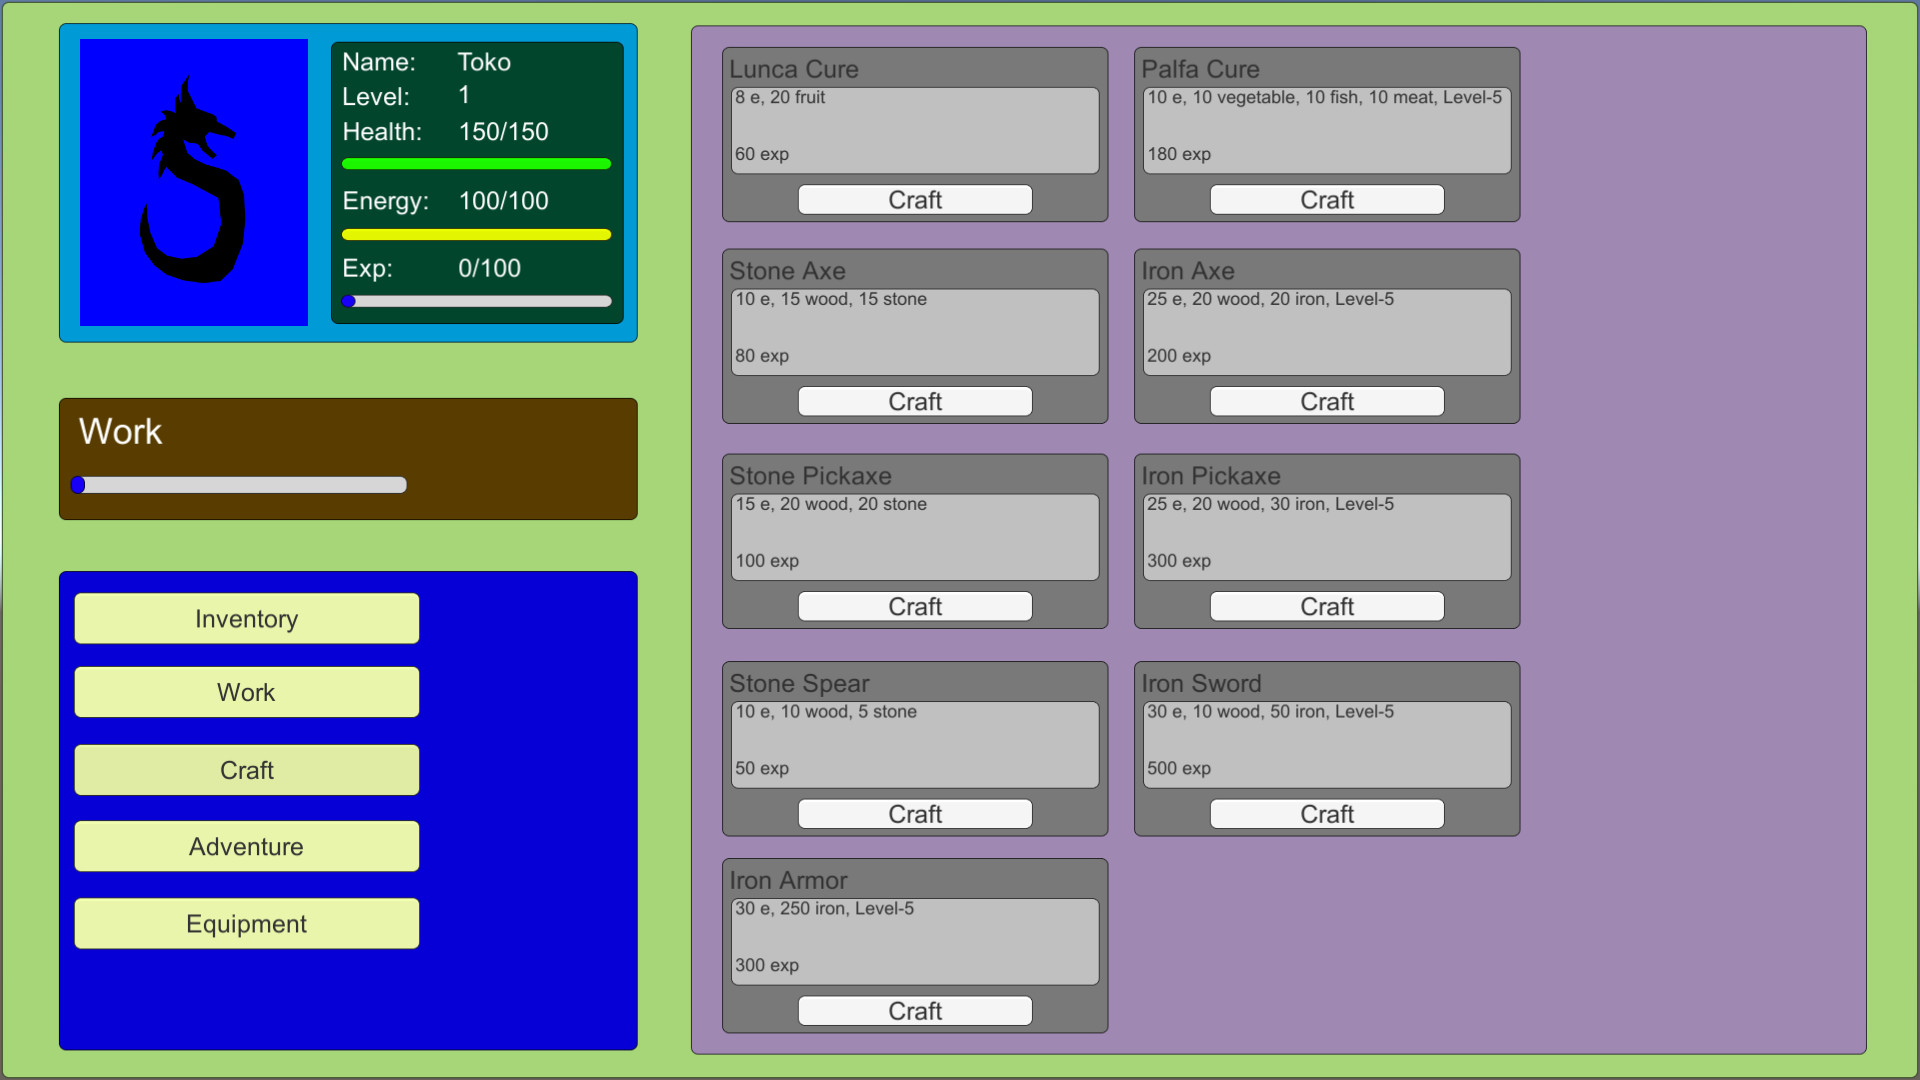Go to the Adventure screen

point(246,847)
